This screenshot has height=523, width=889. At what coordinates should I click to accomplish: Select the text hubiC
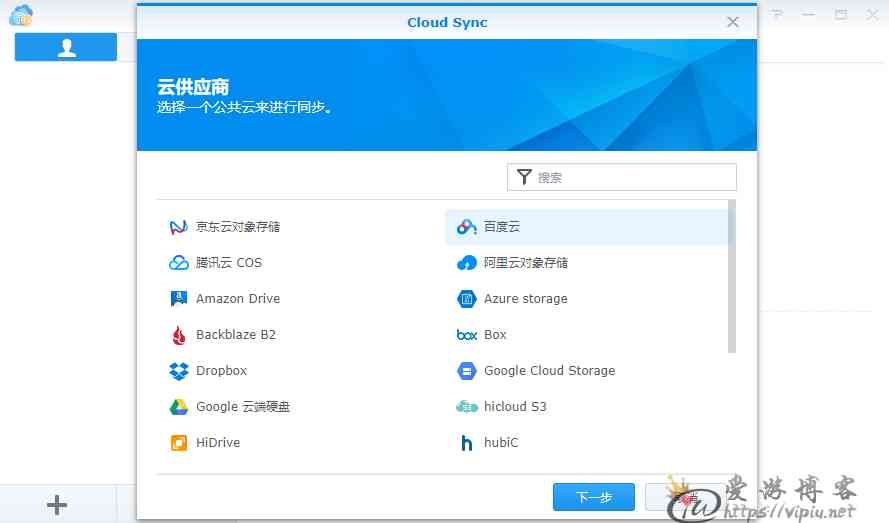(x=501, y=442)
